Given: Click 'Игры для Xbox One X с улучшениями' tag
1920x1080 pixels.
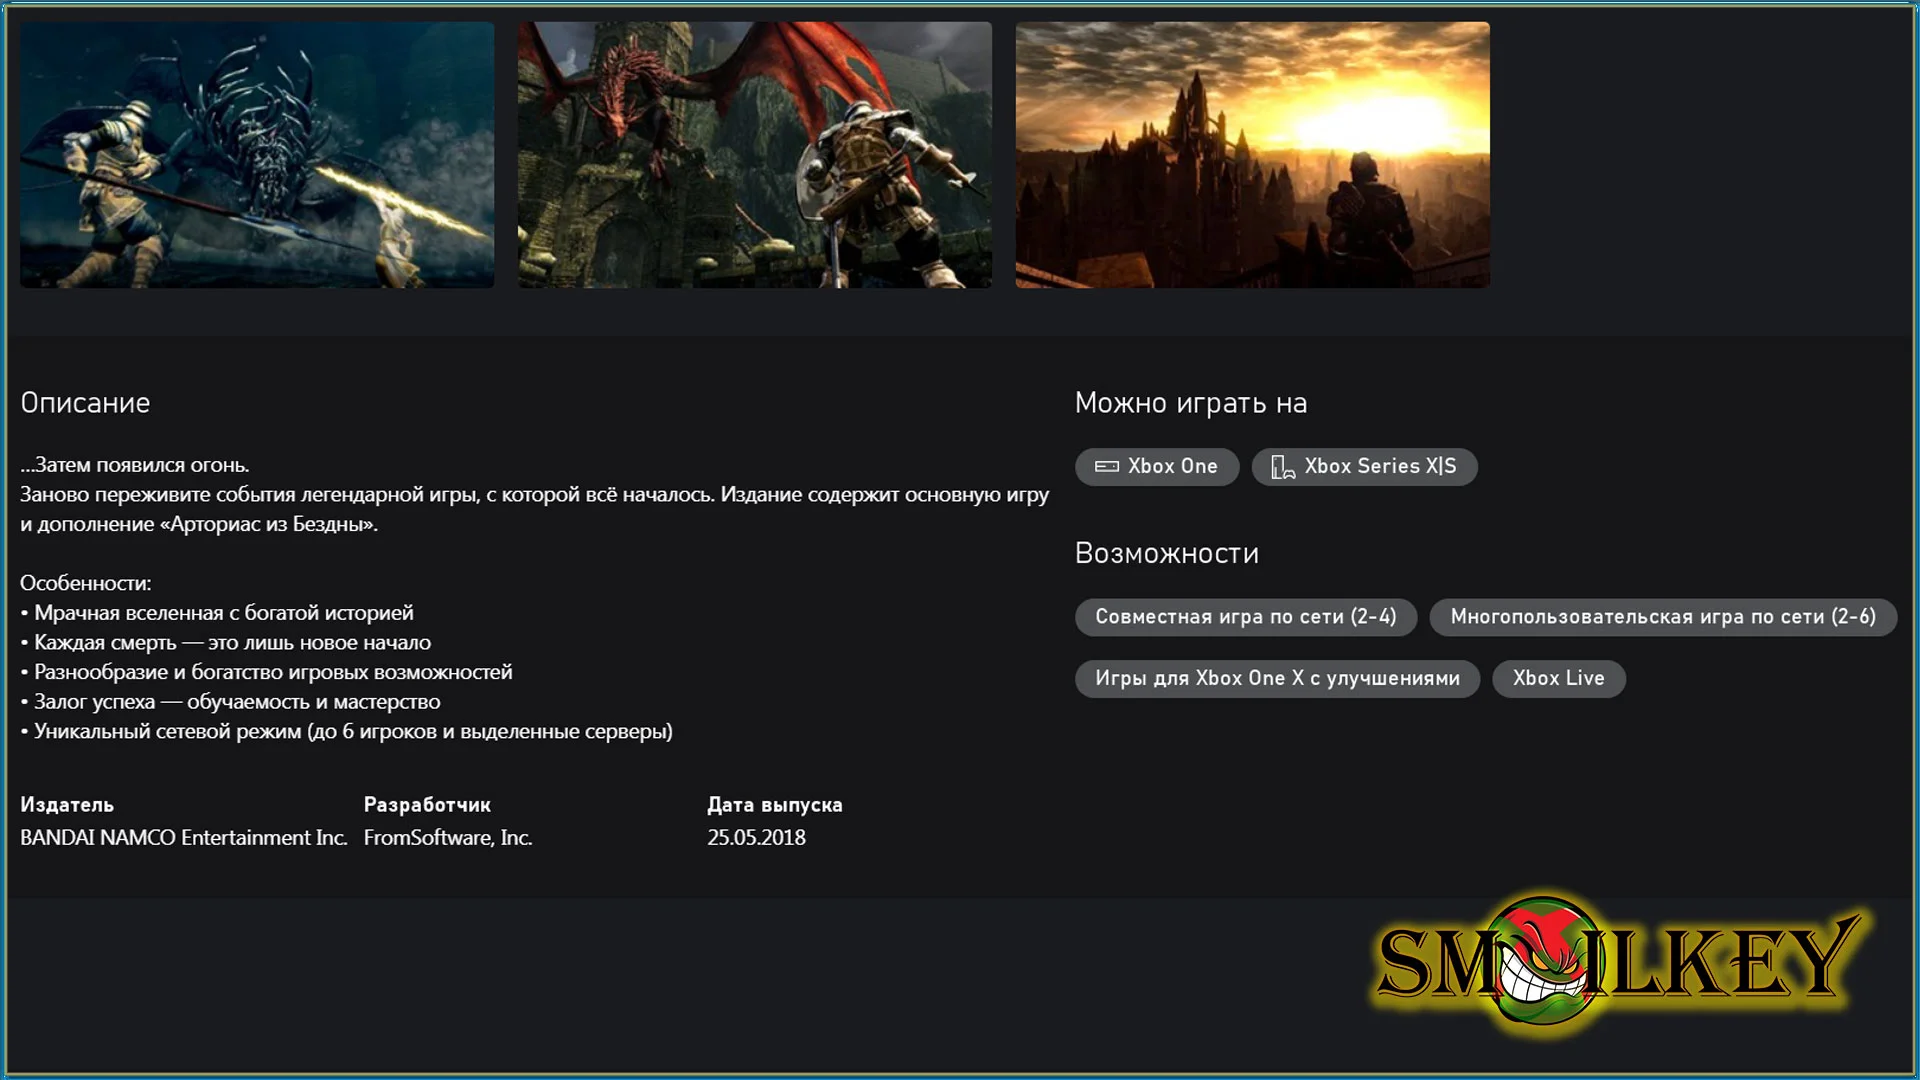Looking at the screenshot, I should (x=1277, y=679).
